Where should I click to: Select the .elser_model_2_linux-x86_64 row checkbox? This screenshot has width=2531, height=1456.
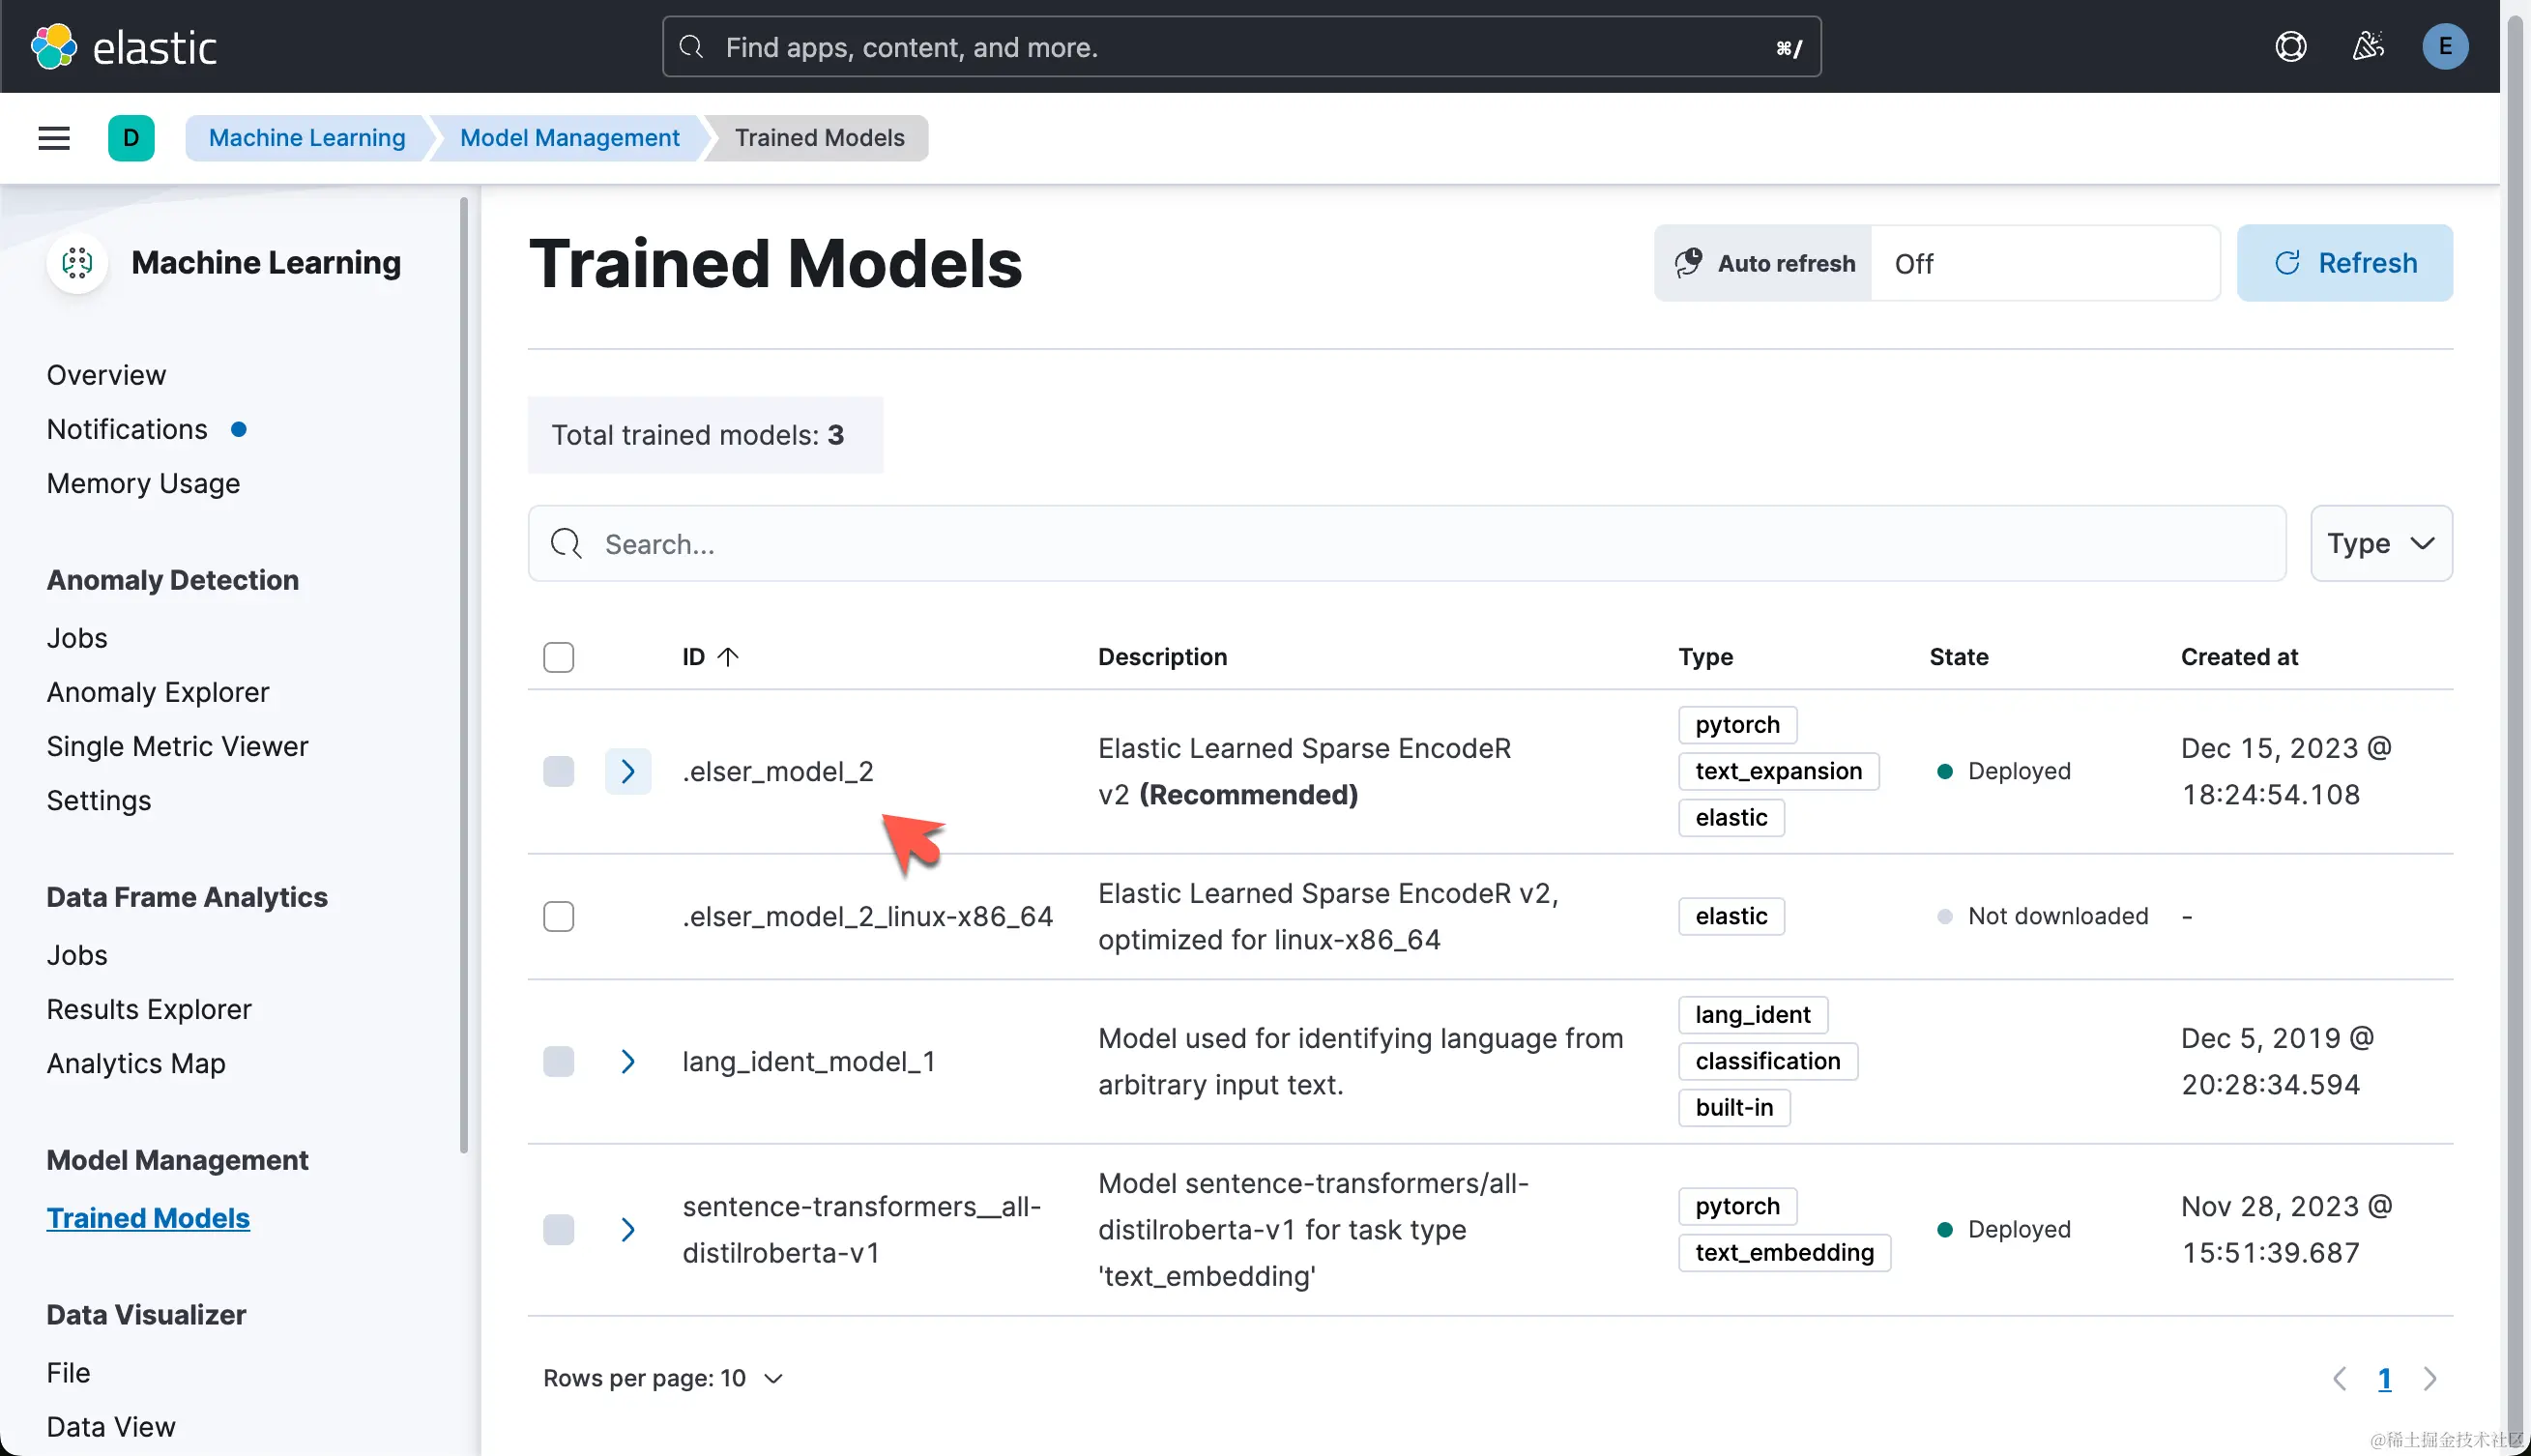click(558, 916)
